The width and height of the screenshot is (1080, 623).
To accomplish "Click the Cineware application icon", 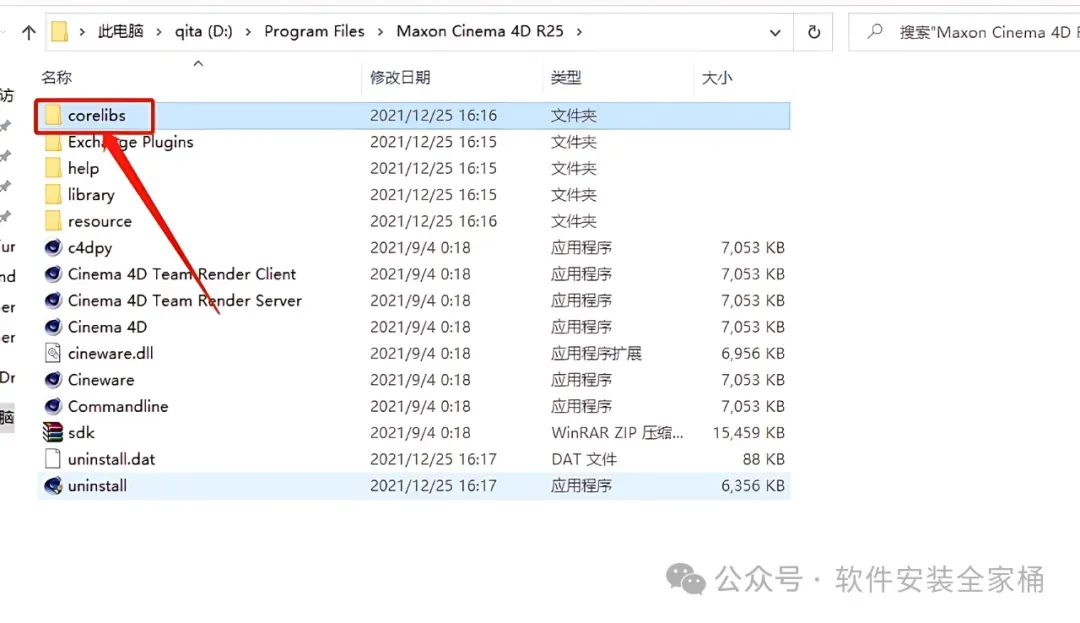I will click(x=53, y=379).
